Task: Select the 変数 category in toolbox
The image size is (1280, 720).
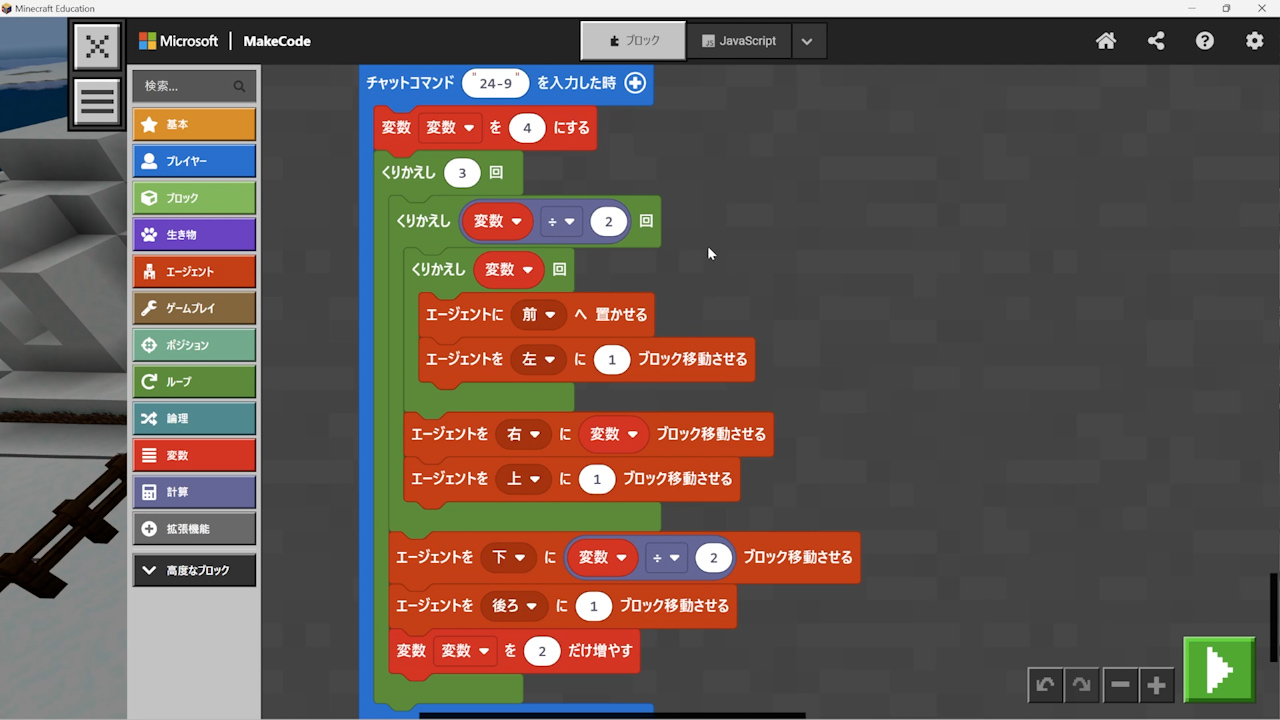Action: [x=194, y=455]
